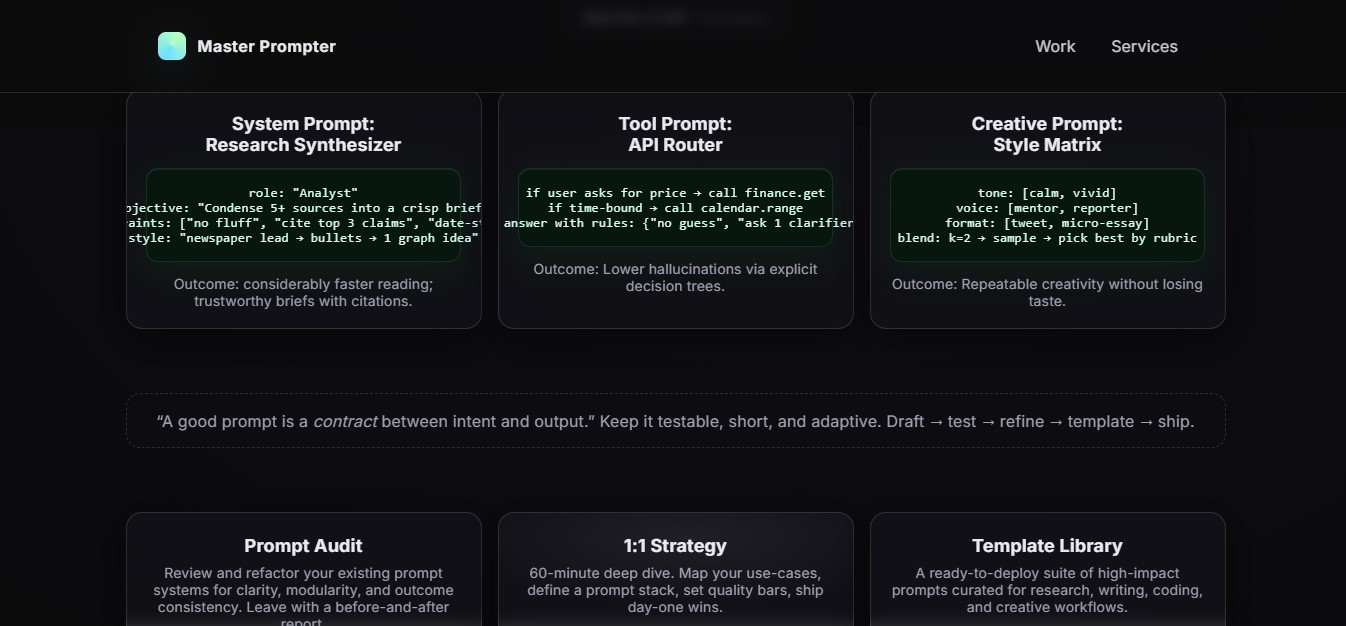Click the 60-minute deep dive description

675,590
